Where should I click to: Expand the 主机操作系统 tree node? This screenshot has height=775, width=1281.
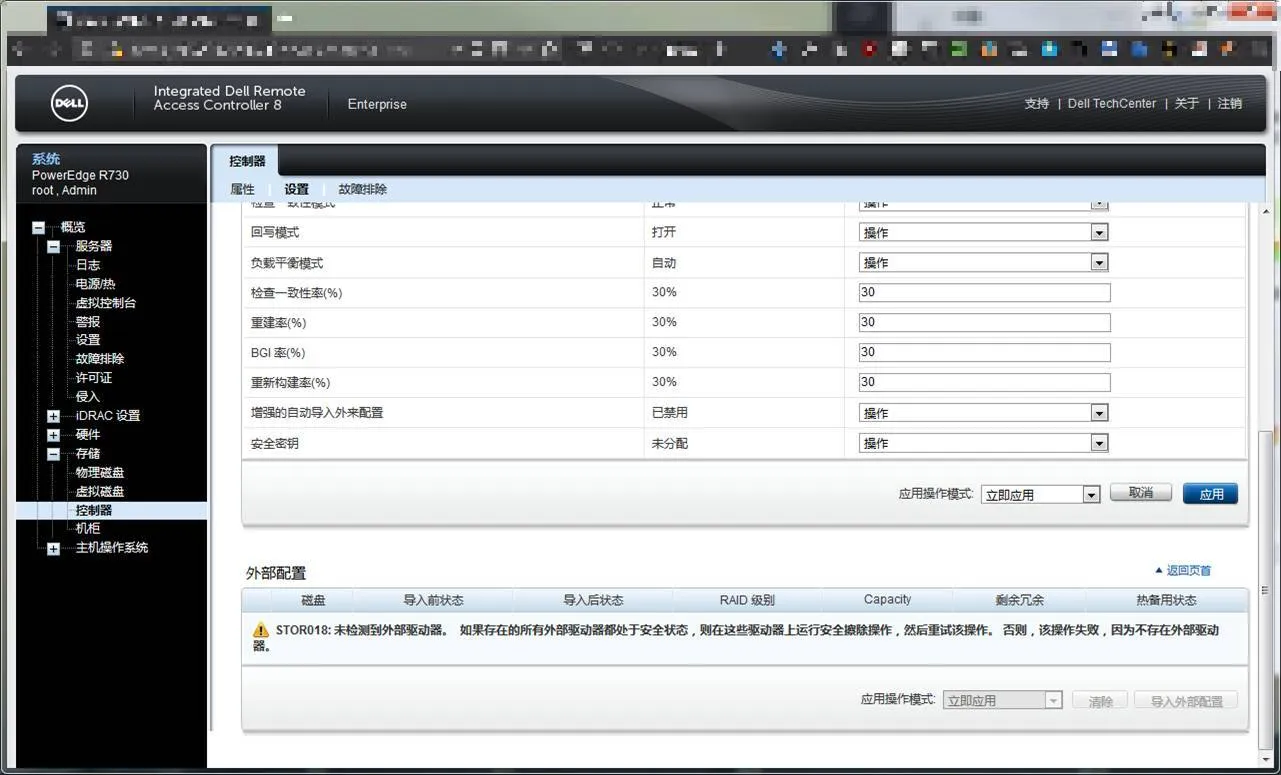(53, 548)
